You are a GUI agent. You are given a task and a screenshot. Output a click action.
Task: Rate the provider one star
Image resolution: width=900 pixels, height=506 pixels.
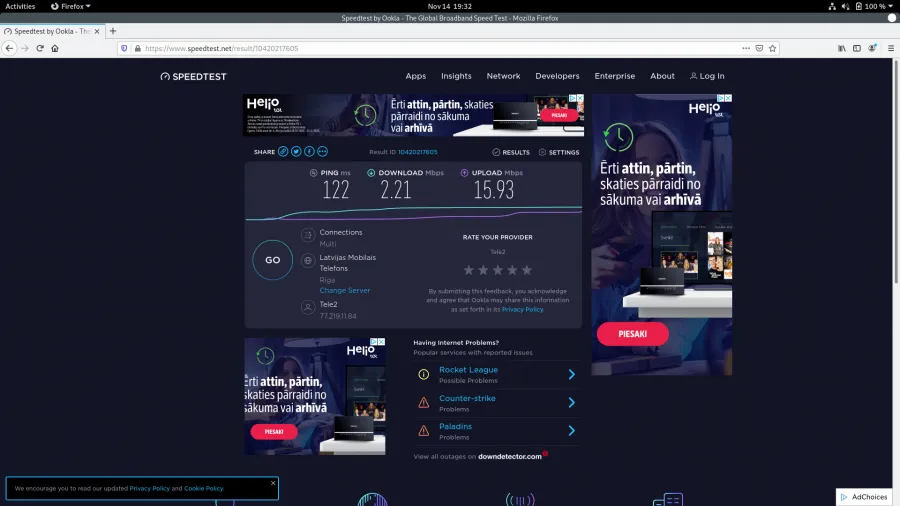[469, 270]
